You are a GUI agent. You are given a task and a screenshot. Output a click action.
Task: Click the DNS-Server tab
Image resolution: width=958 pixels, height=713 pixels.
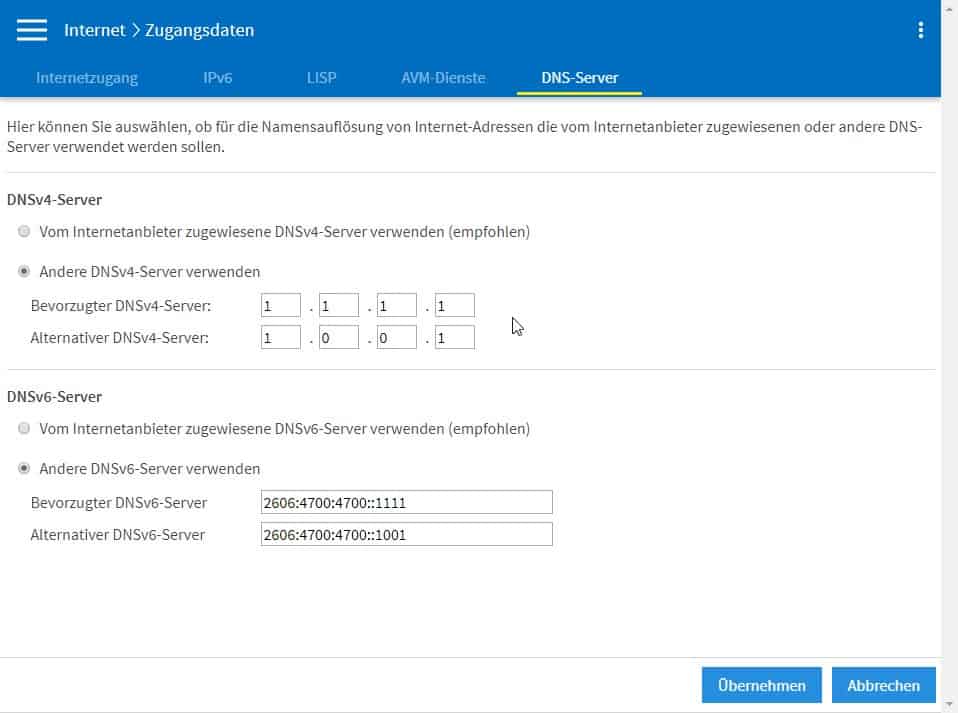click(579, 77)
